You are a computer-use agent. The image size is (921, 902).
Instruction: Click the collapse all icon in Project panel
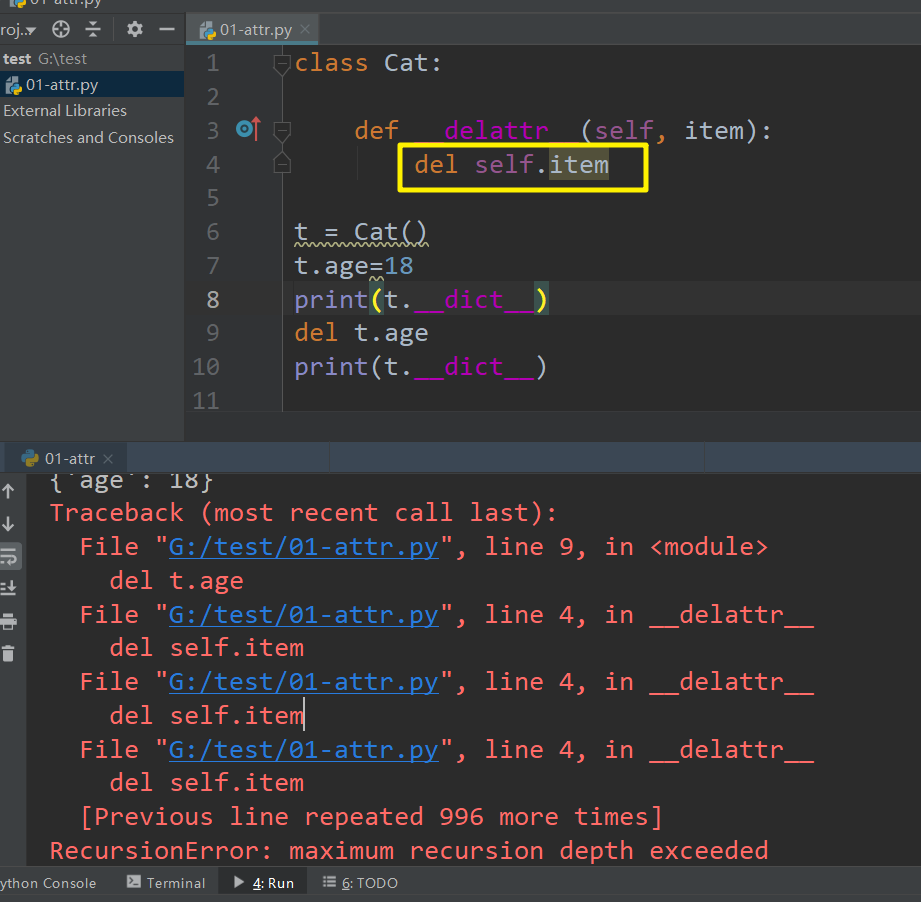point(93,29)
